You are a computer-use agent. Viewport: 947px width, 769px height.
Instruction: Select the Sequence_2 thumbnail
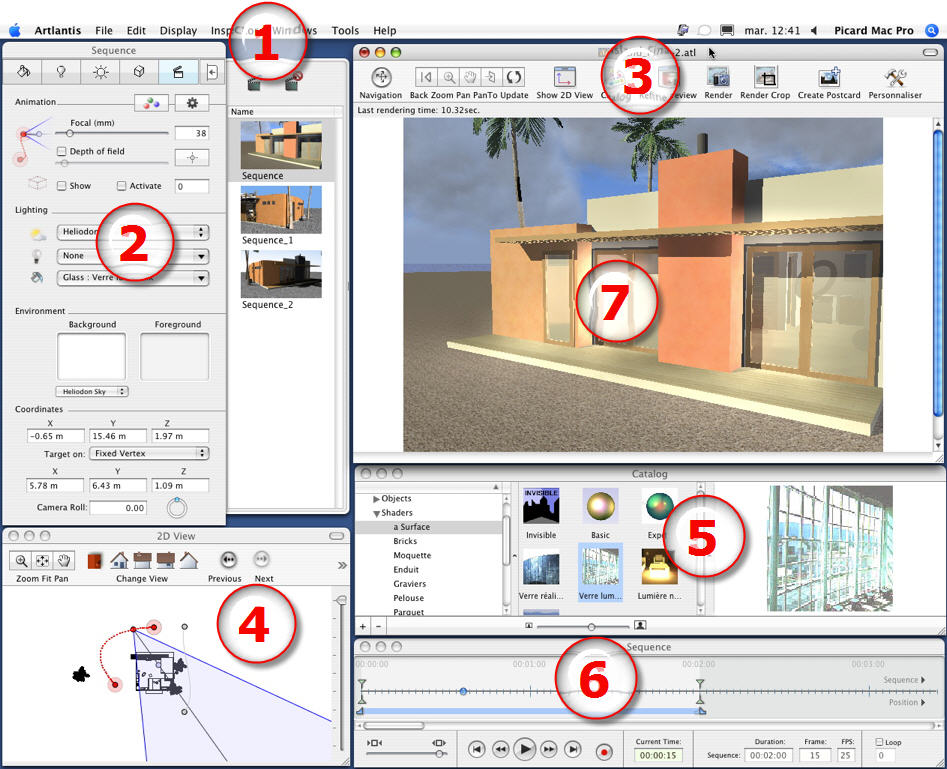click(281, 274)
